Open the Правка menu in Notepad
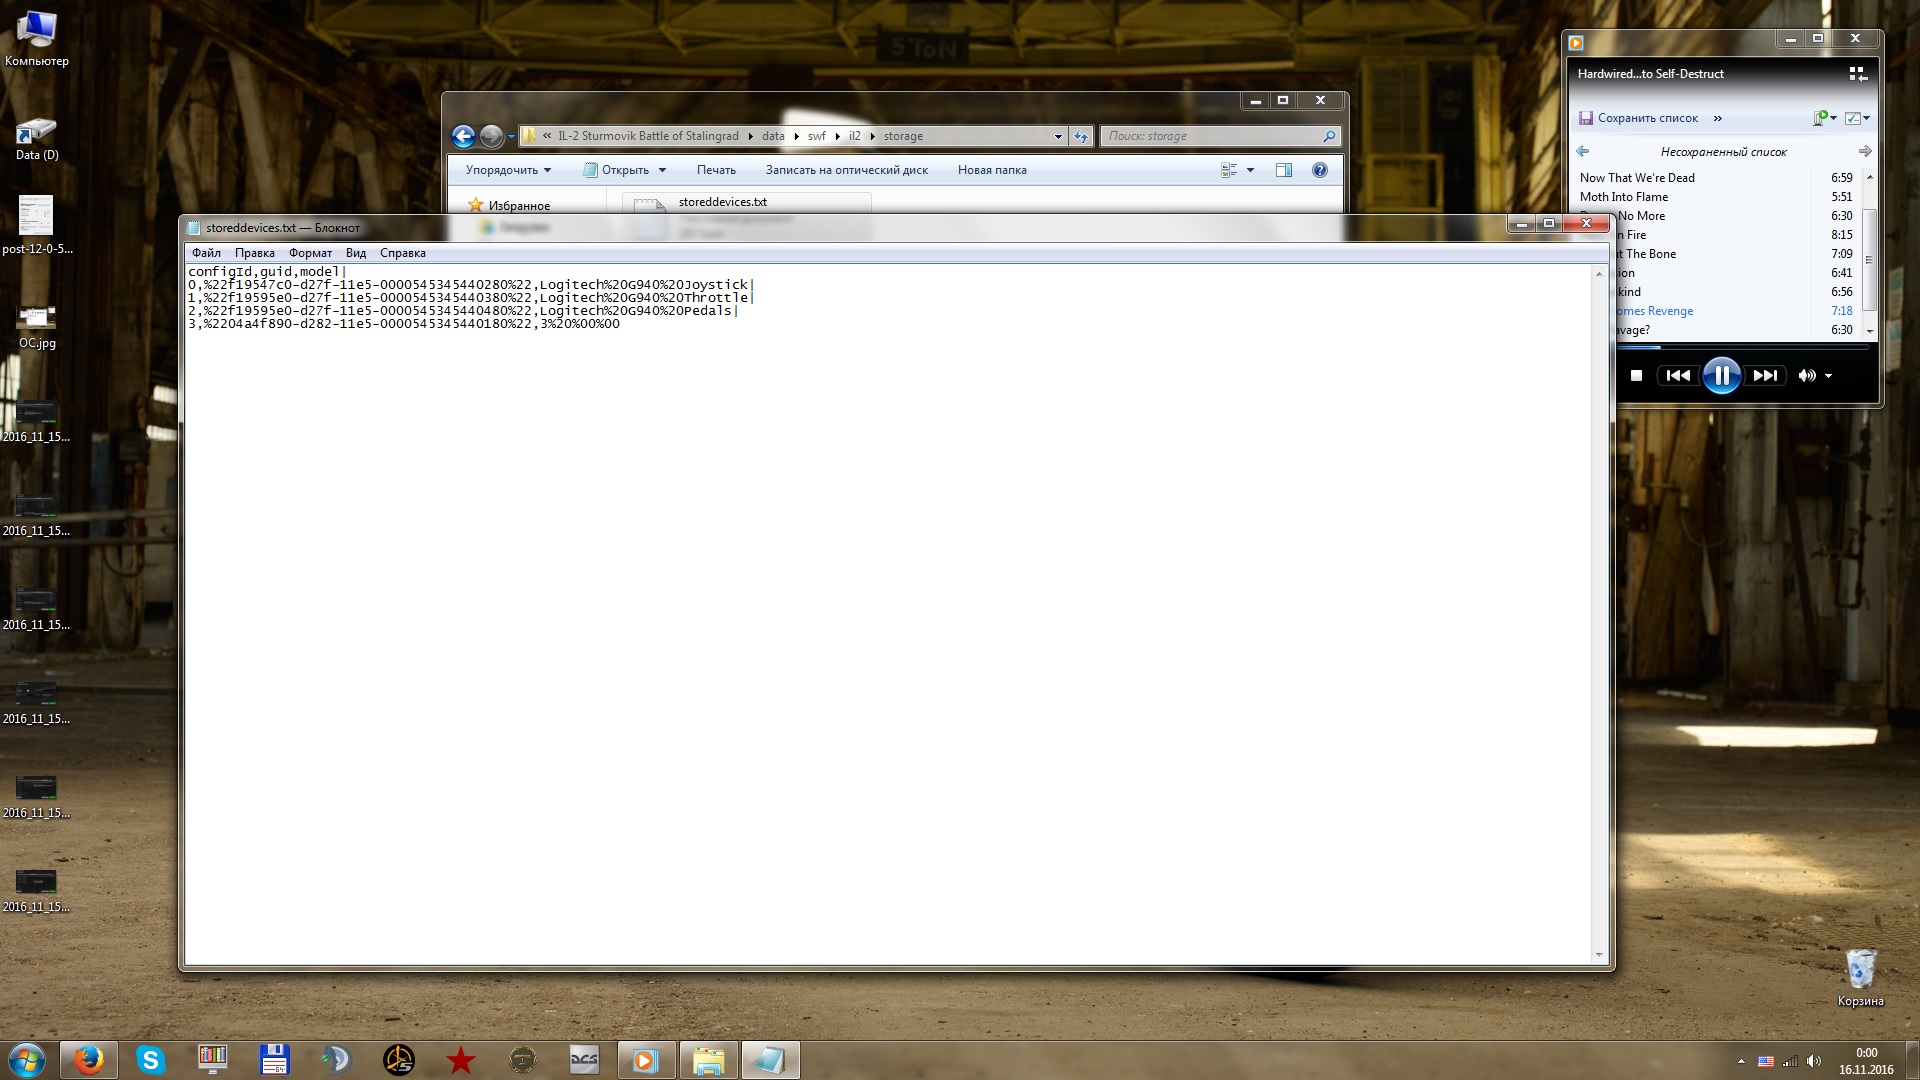This screenshot has width=1920, height=1080. [254, 253]
